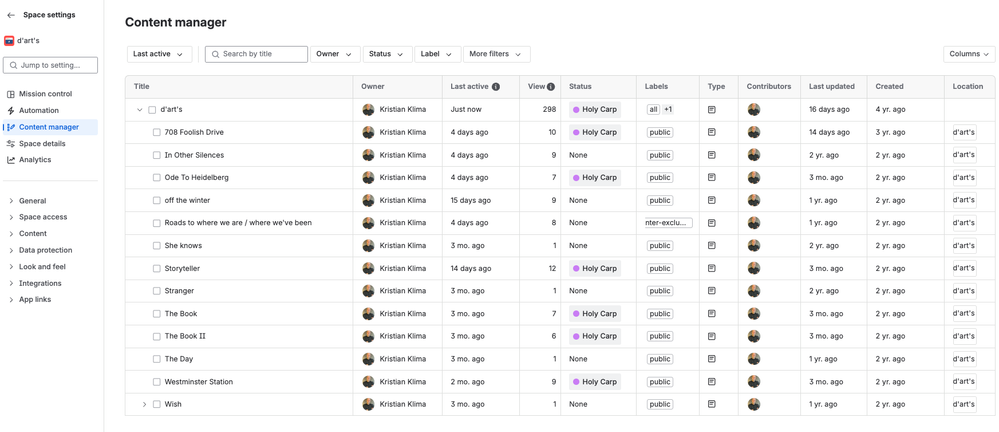999x432 pixels.
Task: Click the Mission control sidebar icon
Action: click(x=11, y=94)
